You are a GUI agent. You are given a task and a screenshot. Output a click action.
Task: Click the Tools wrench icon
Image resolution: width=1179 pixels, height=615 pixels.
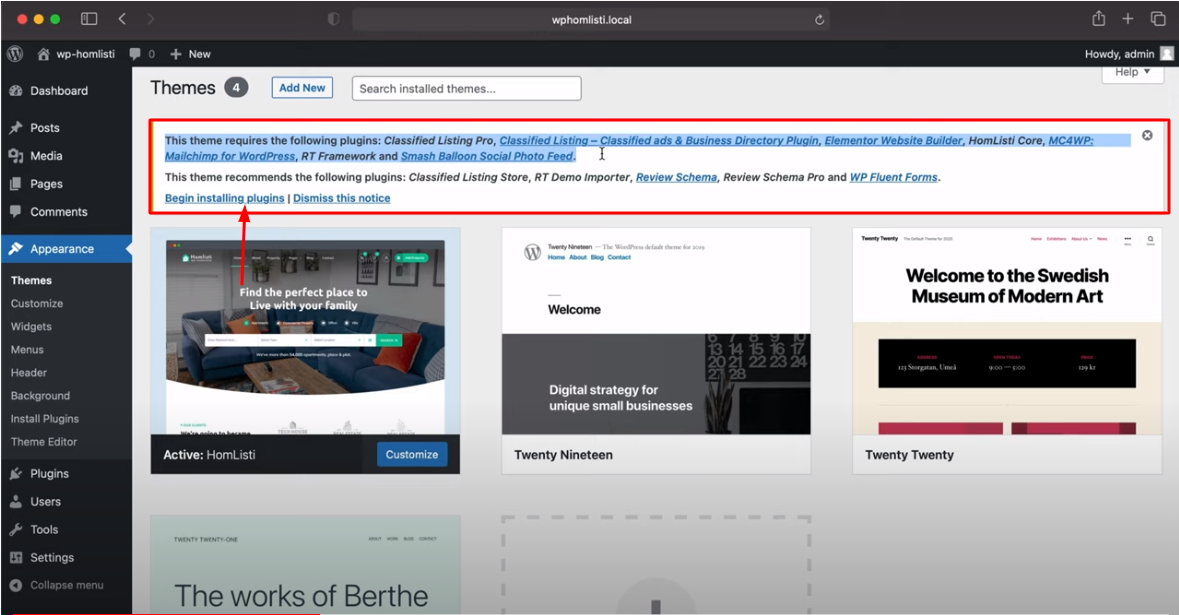tap(16, 529)
